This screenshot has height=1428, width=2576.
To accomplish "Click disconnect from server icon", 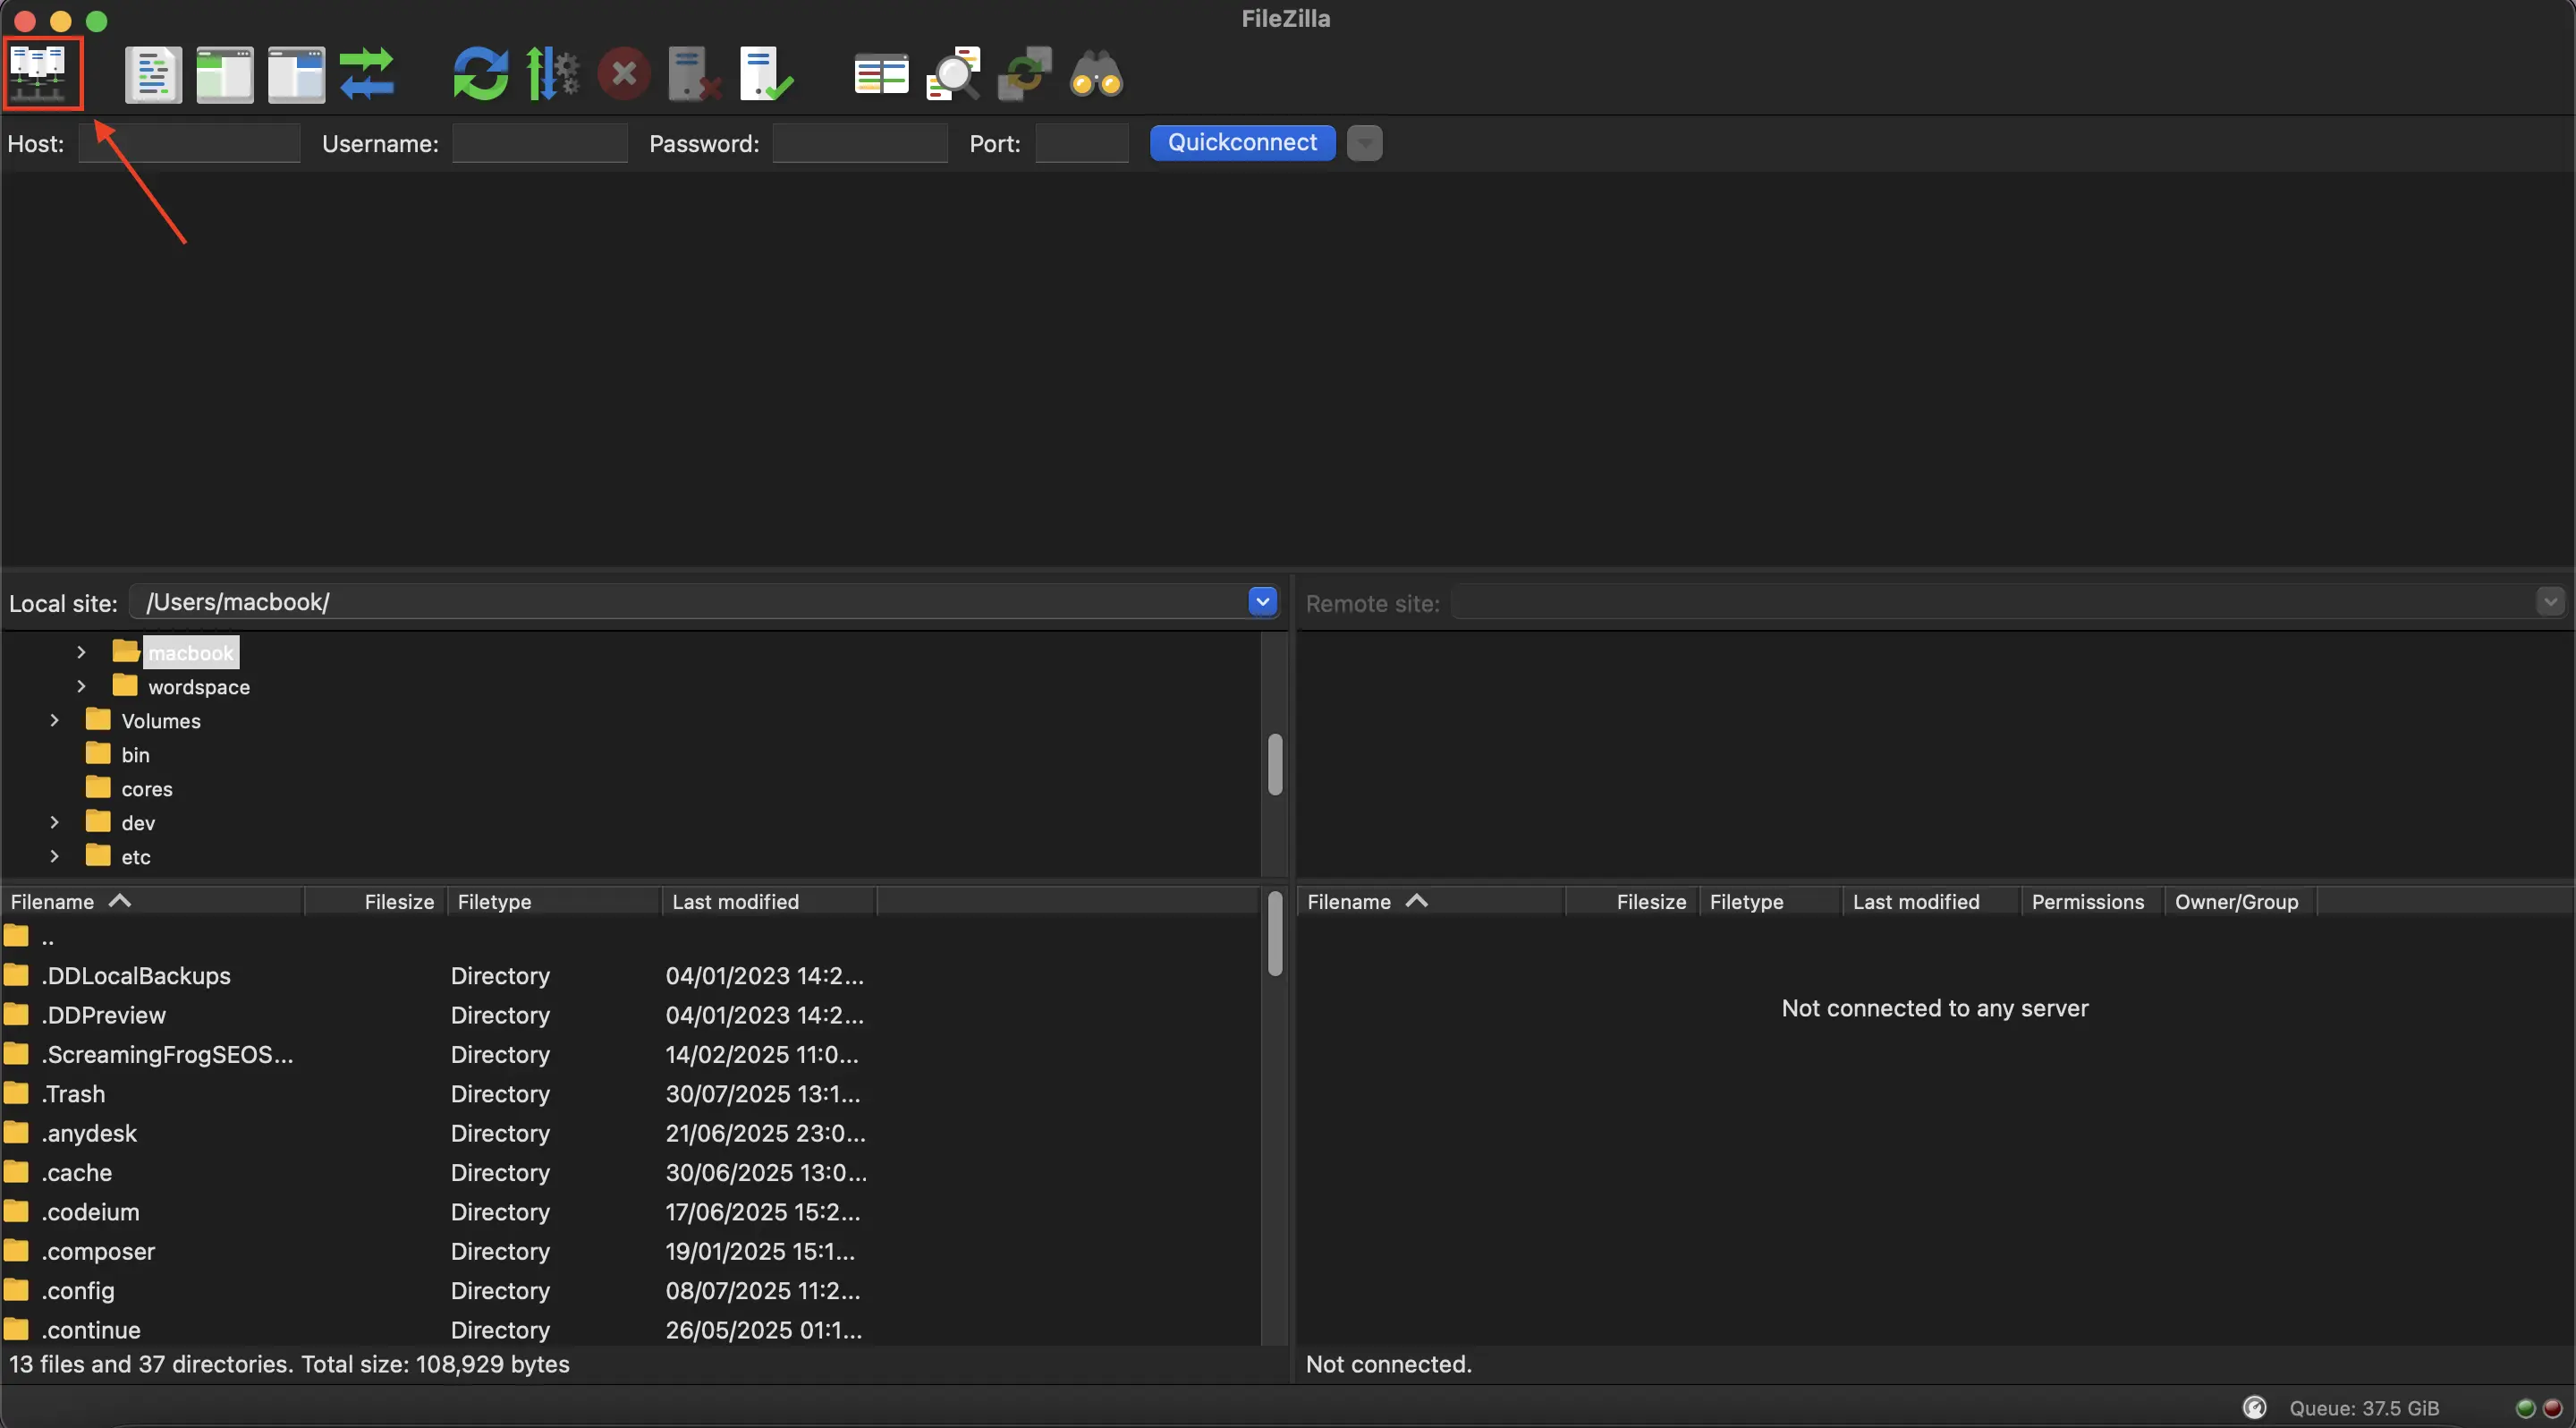I will coord(694,74).
